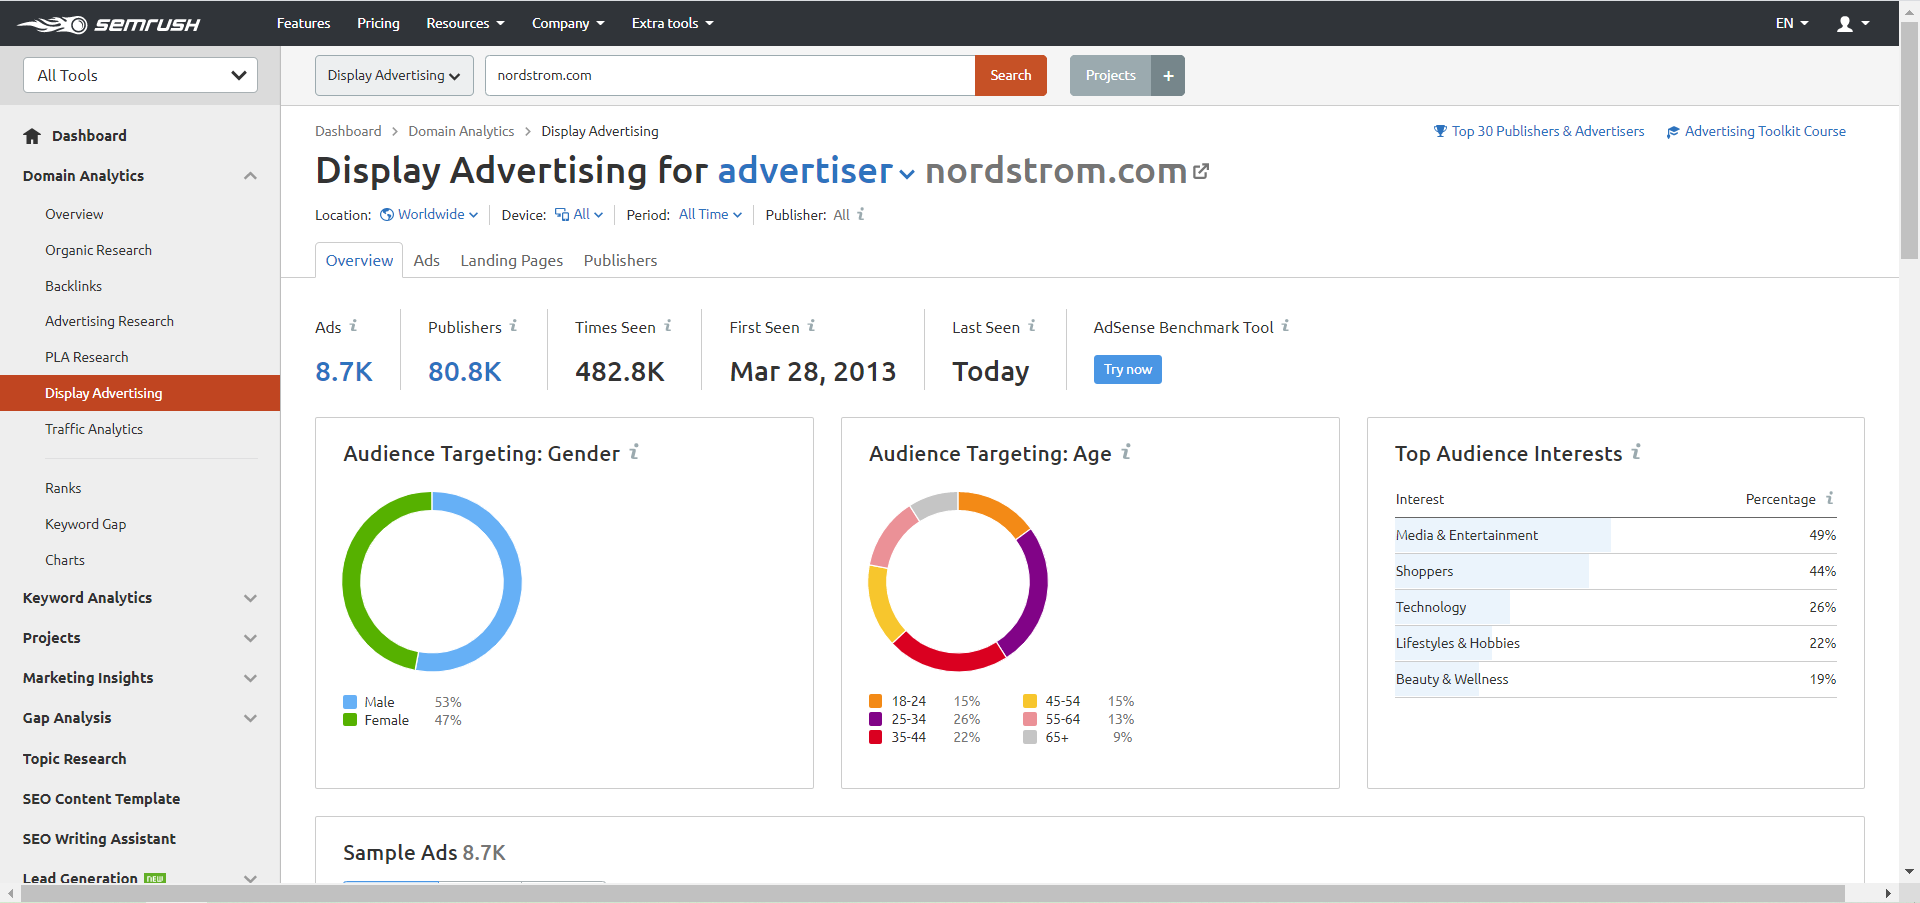Click the plus icon next to Projects
The height and width of the screenshot is (903, 1920).
(x=1168, y=76)
